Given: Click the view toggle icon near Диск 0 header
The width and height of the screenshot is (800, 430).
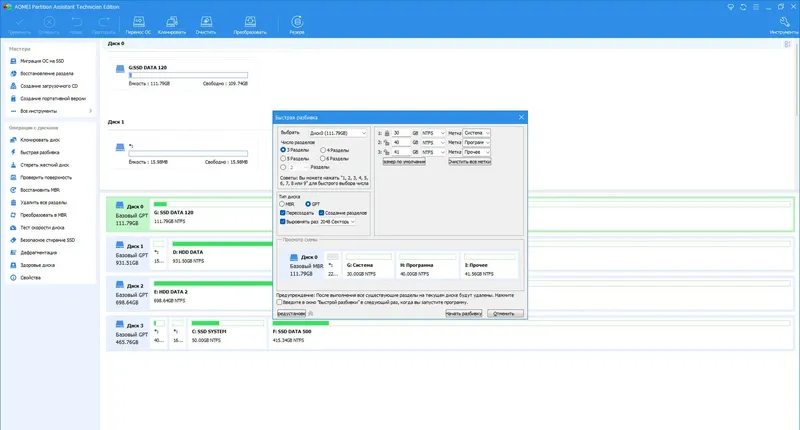Looking at the screenshot, I should pos(787,44).
